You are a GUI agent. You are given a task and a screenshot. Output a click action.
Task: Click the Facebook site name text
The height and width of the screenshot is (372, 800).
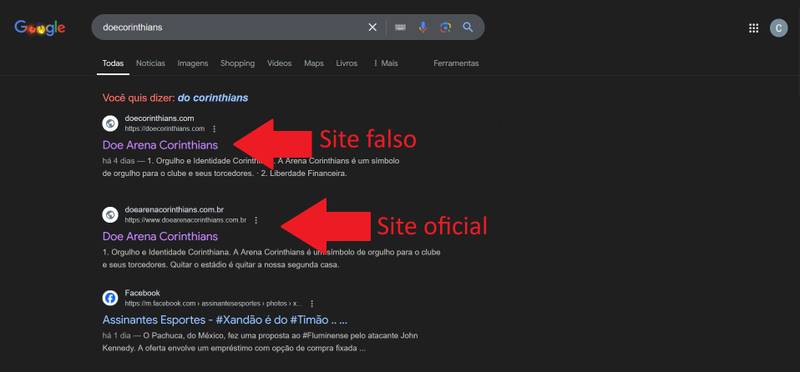[x=142, y=293]
